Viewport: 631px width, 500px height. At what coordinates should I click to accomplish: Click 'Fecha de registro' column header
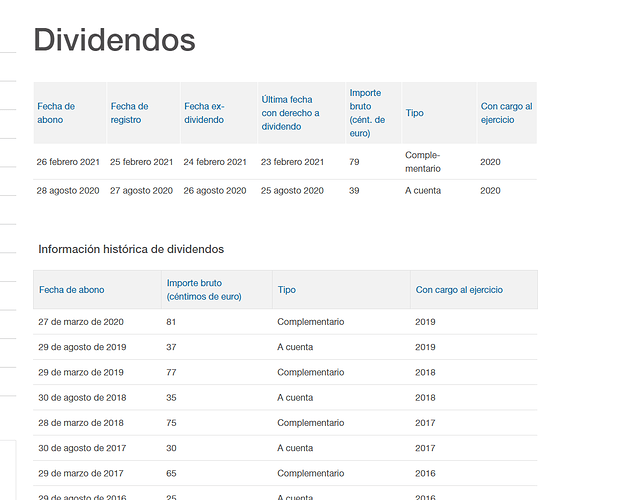tap(129, 113)
